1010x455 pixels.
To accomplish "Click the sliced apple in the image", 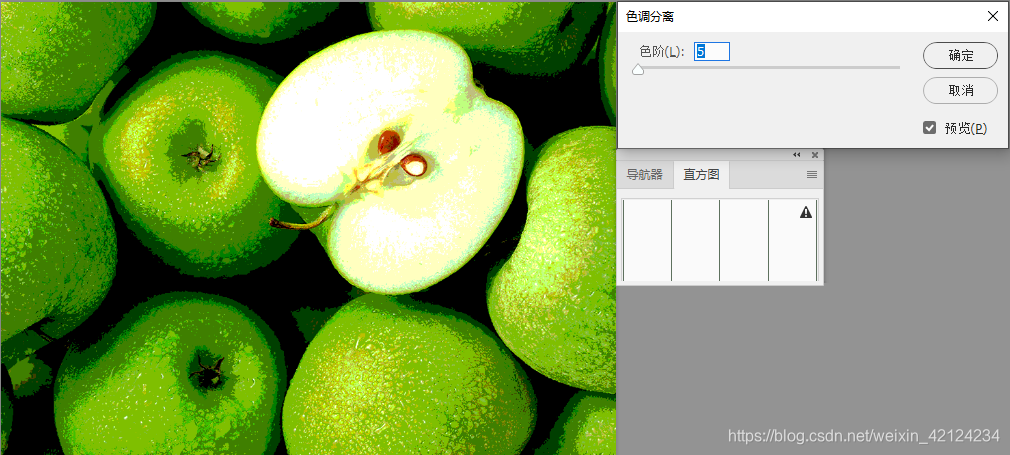I will click(x=392, y=160).
